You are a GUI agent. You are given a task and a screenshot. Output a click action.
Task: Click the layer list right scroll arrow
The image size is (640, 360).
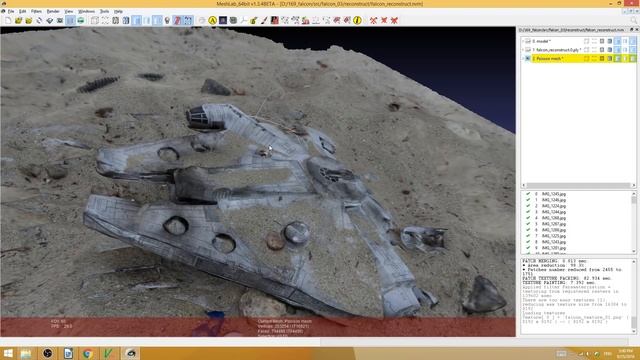coord(633,185)
